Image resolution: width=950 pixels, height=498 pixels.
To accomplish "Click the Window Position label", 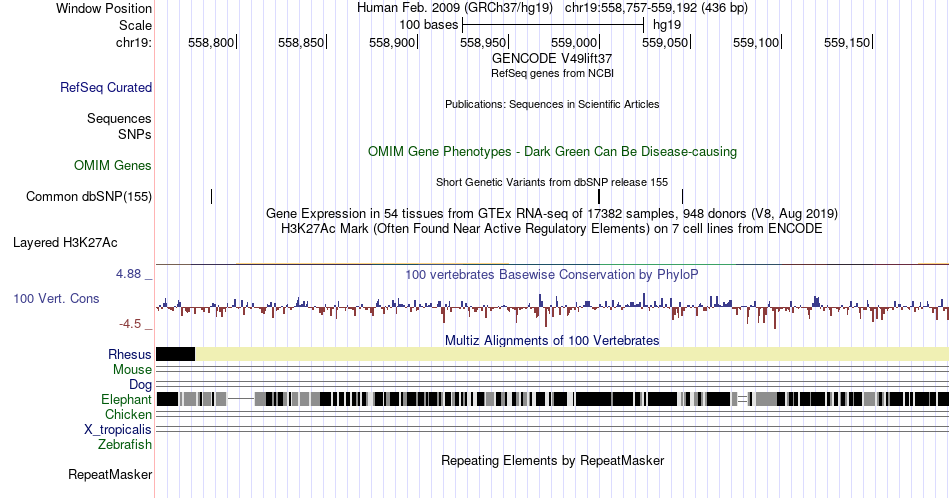I will 104,8.
